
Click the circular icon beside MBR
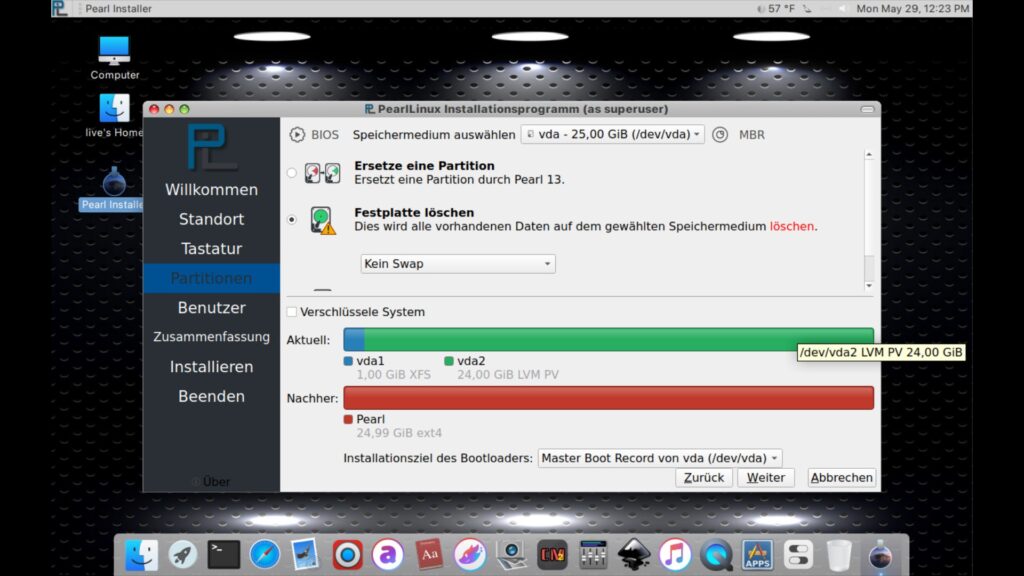coord(720,135)
